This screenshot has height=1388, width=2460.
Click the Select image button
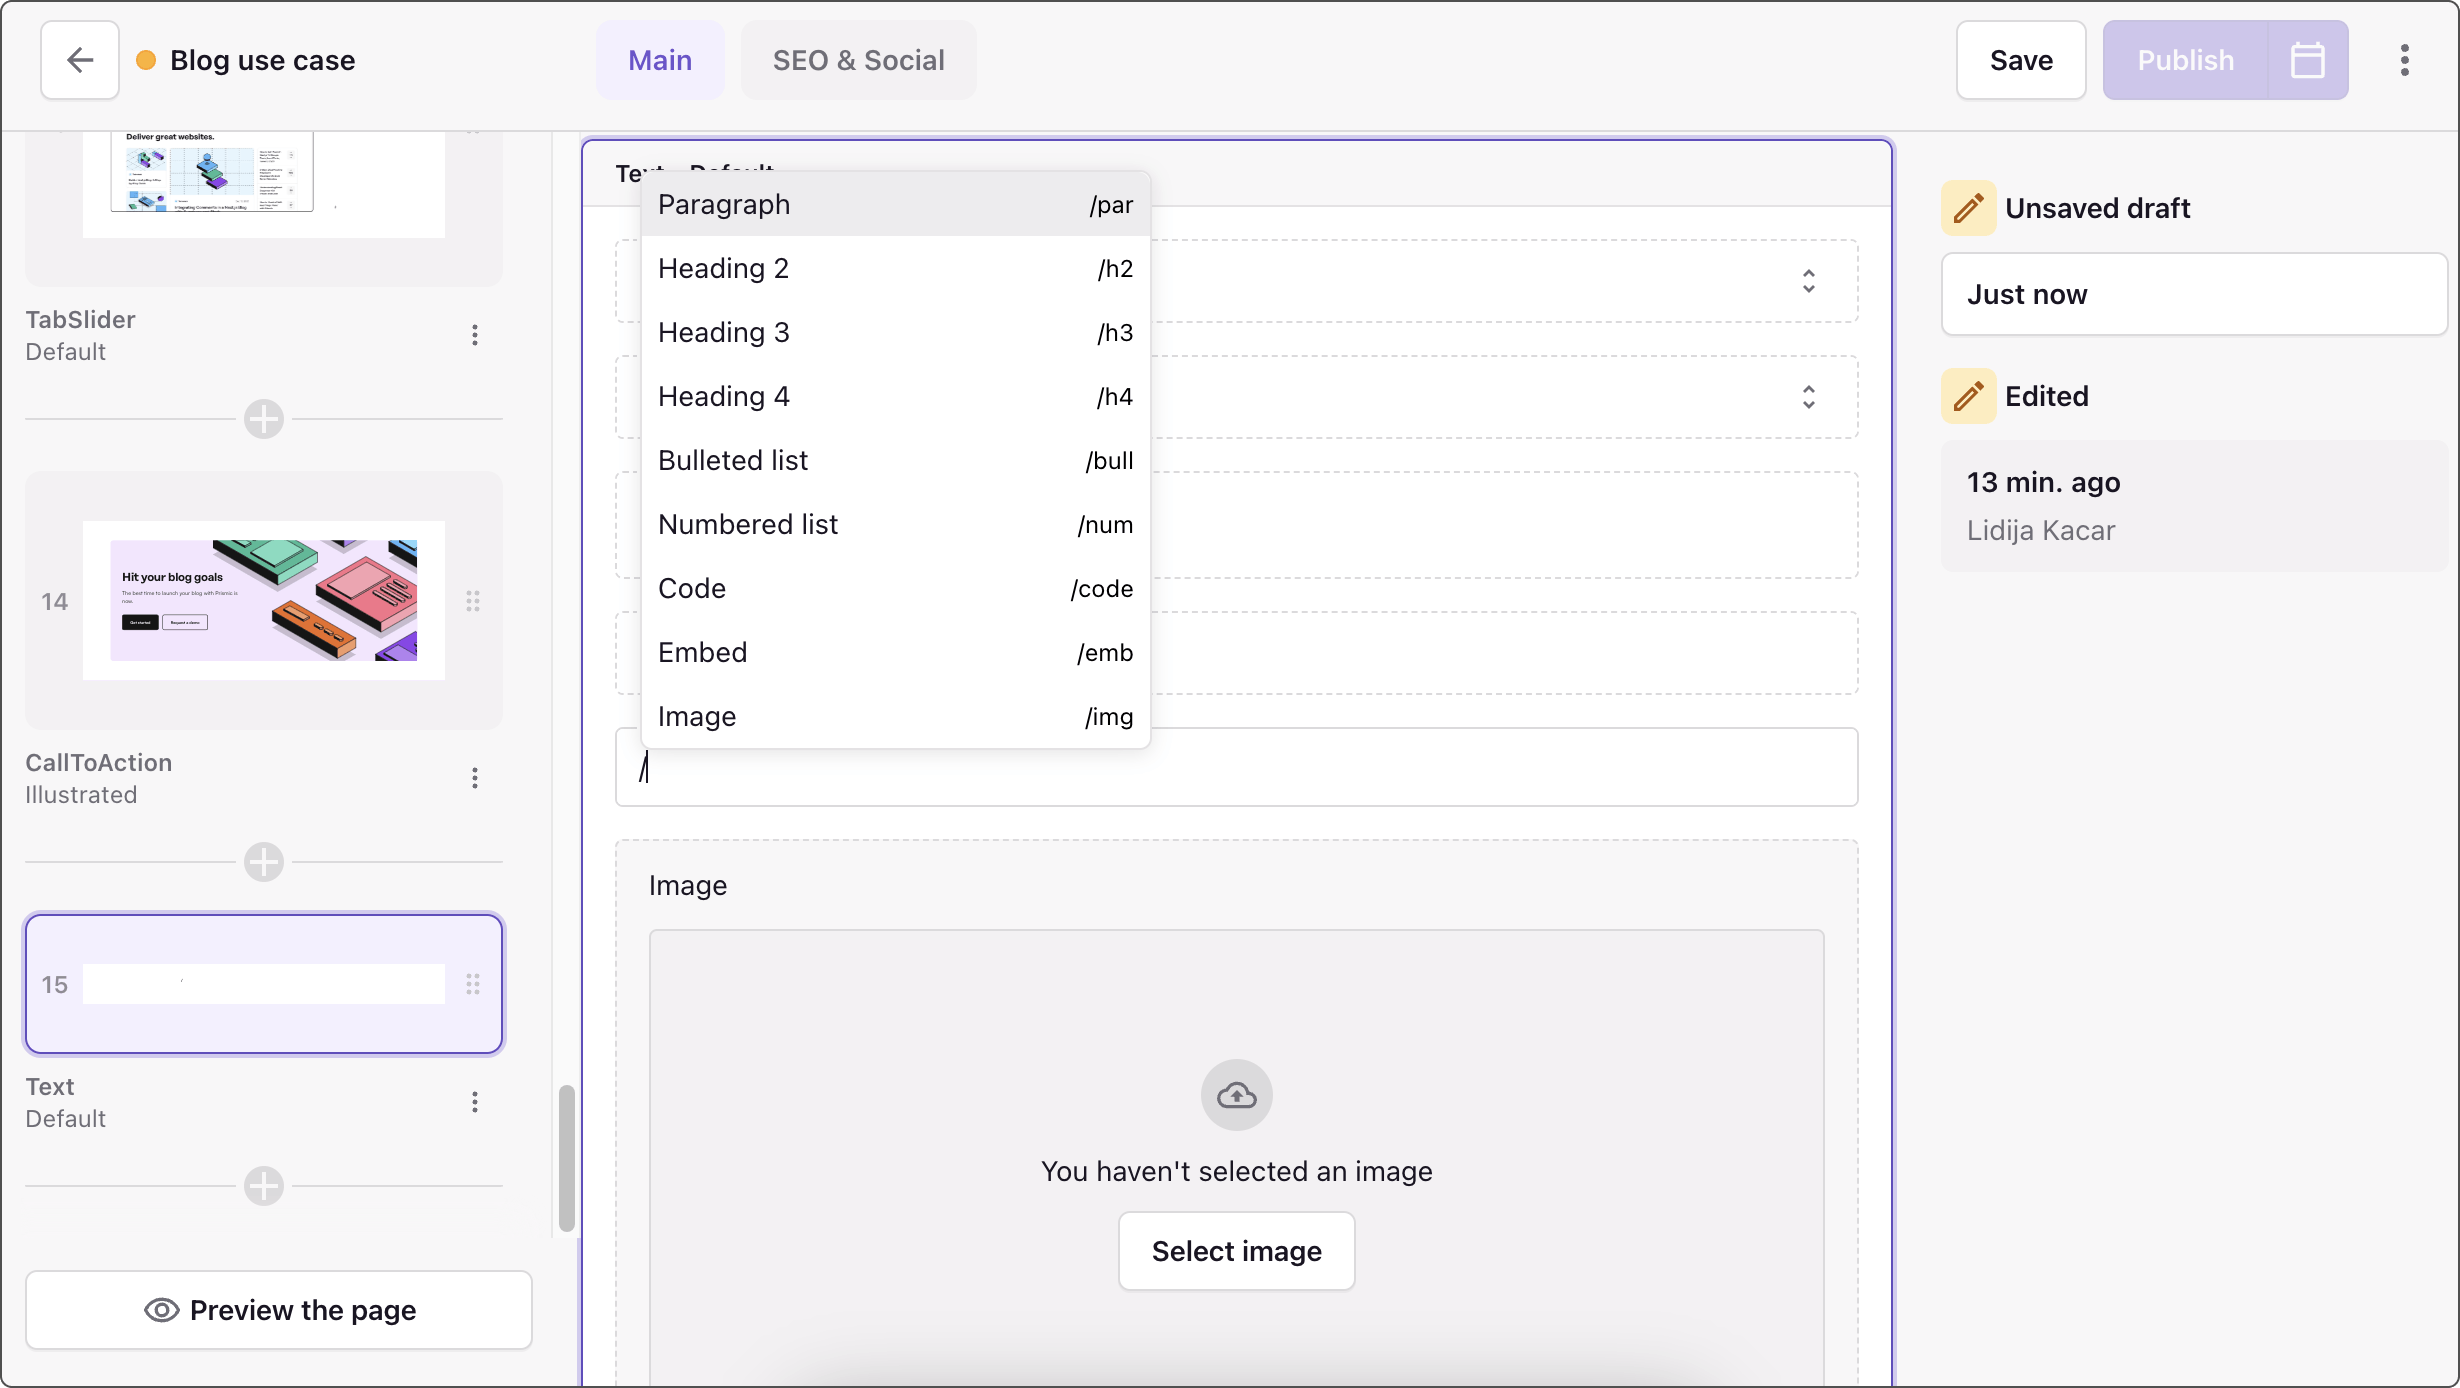click(1236, 1251)
